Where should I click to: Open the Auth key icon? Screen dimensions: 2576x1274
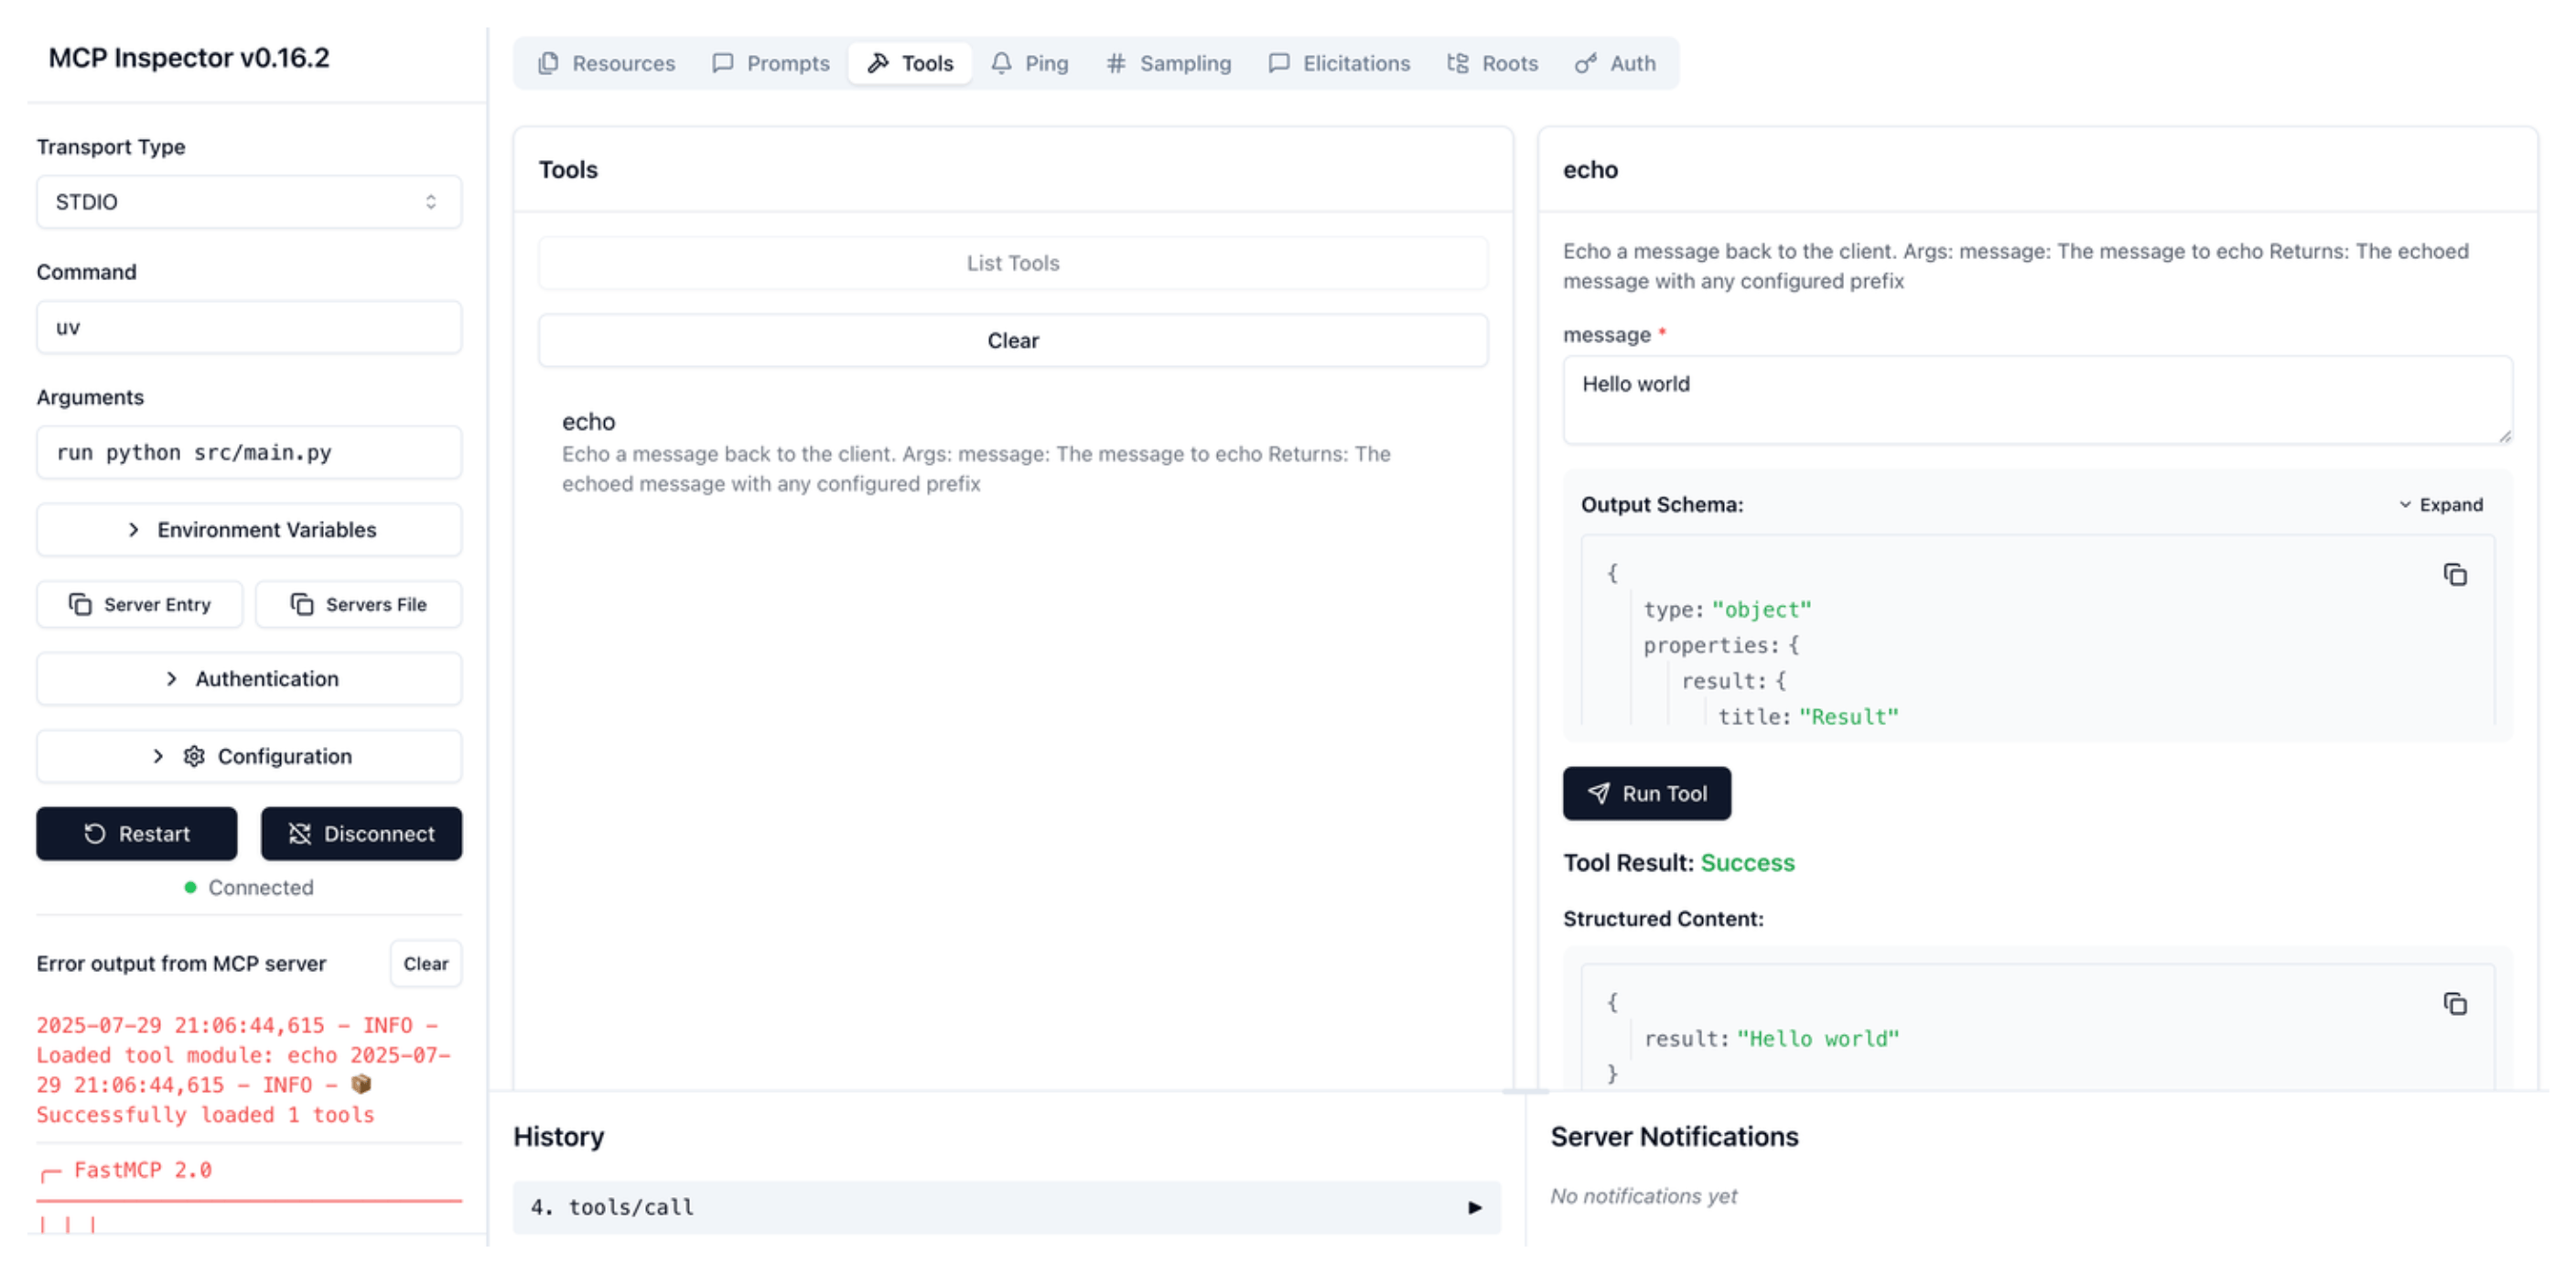1585,62
